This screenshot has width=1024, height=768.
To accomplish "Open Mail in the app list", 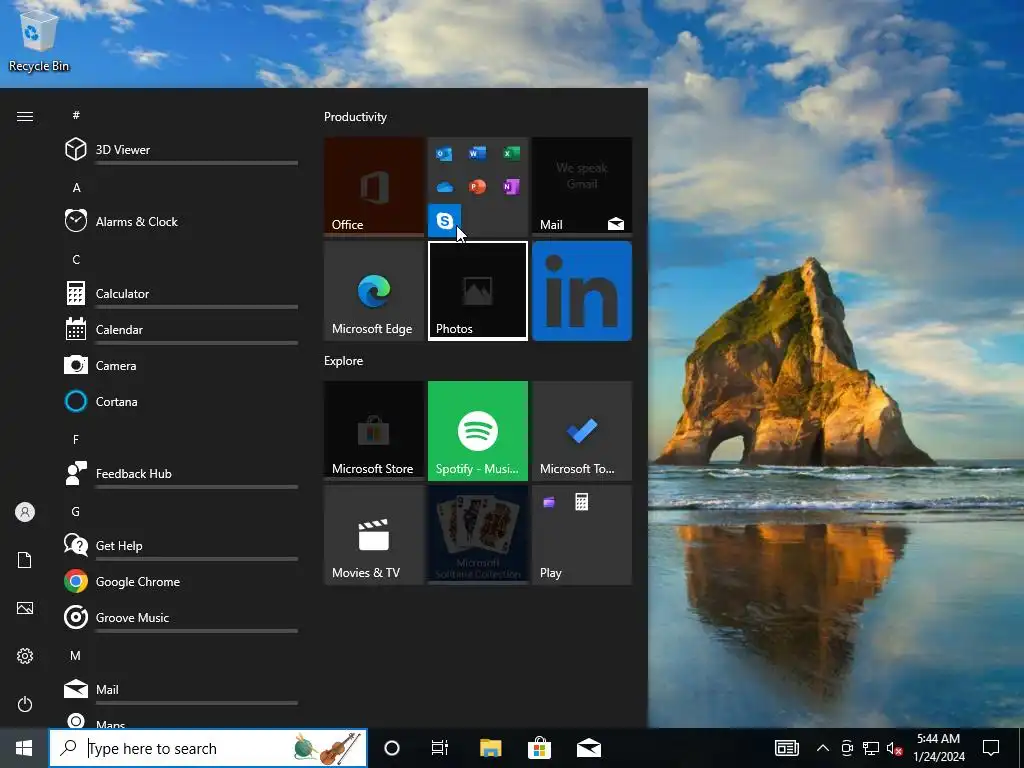I will pos(181,689).
